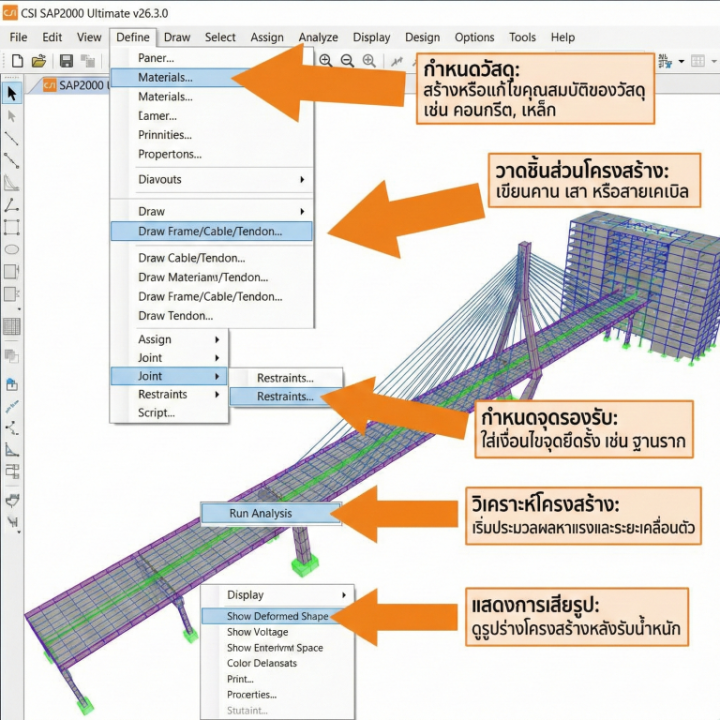
Task: Open the Edit menu
Action: point(52,37)
